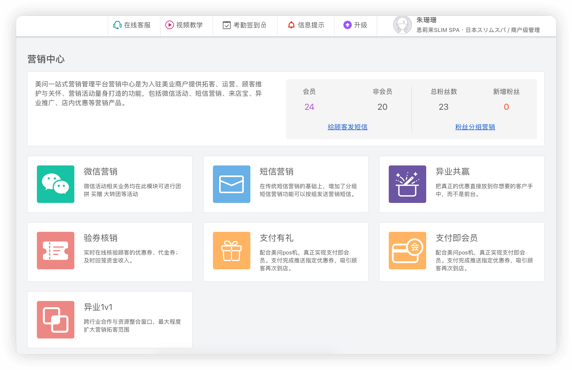Open the 异业1v1 card title
The image size is (572, 370).
[x=98, y=307]
